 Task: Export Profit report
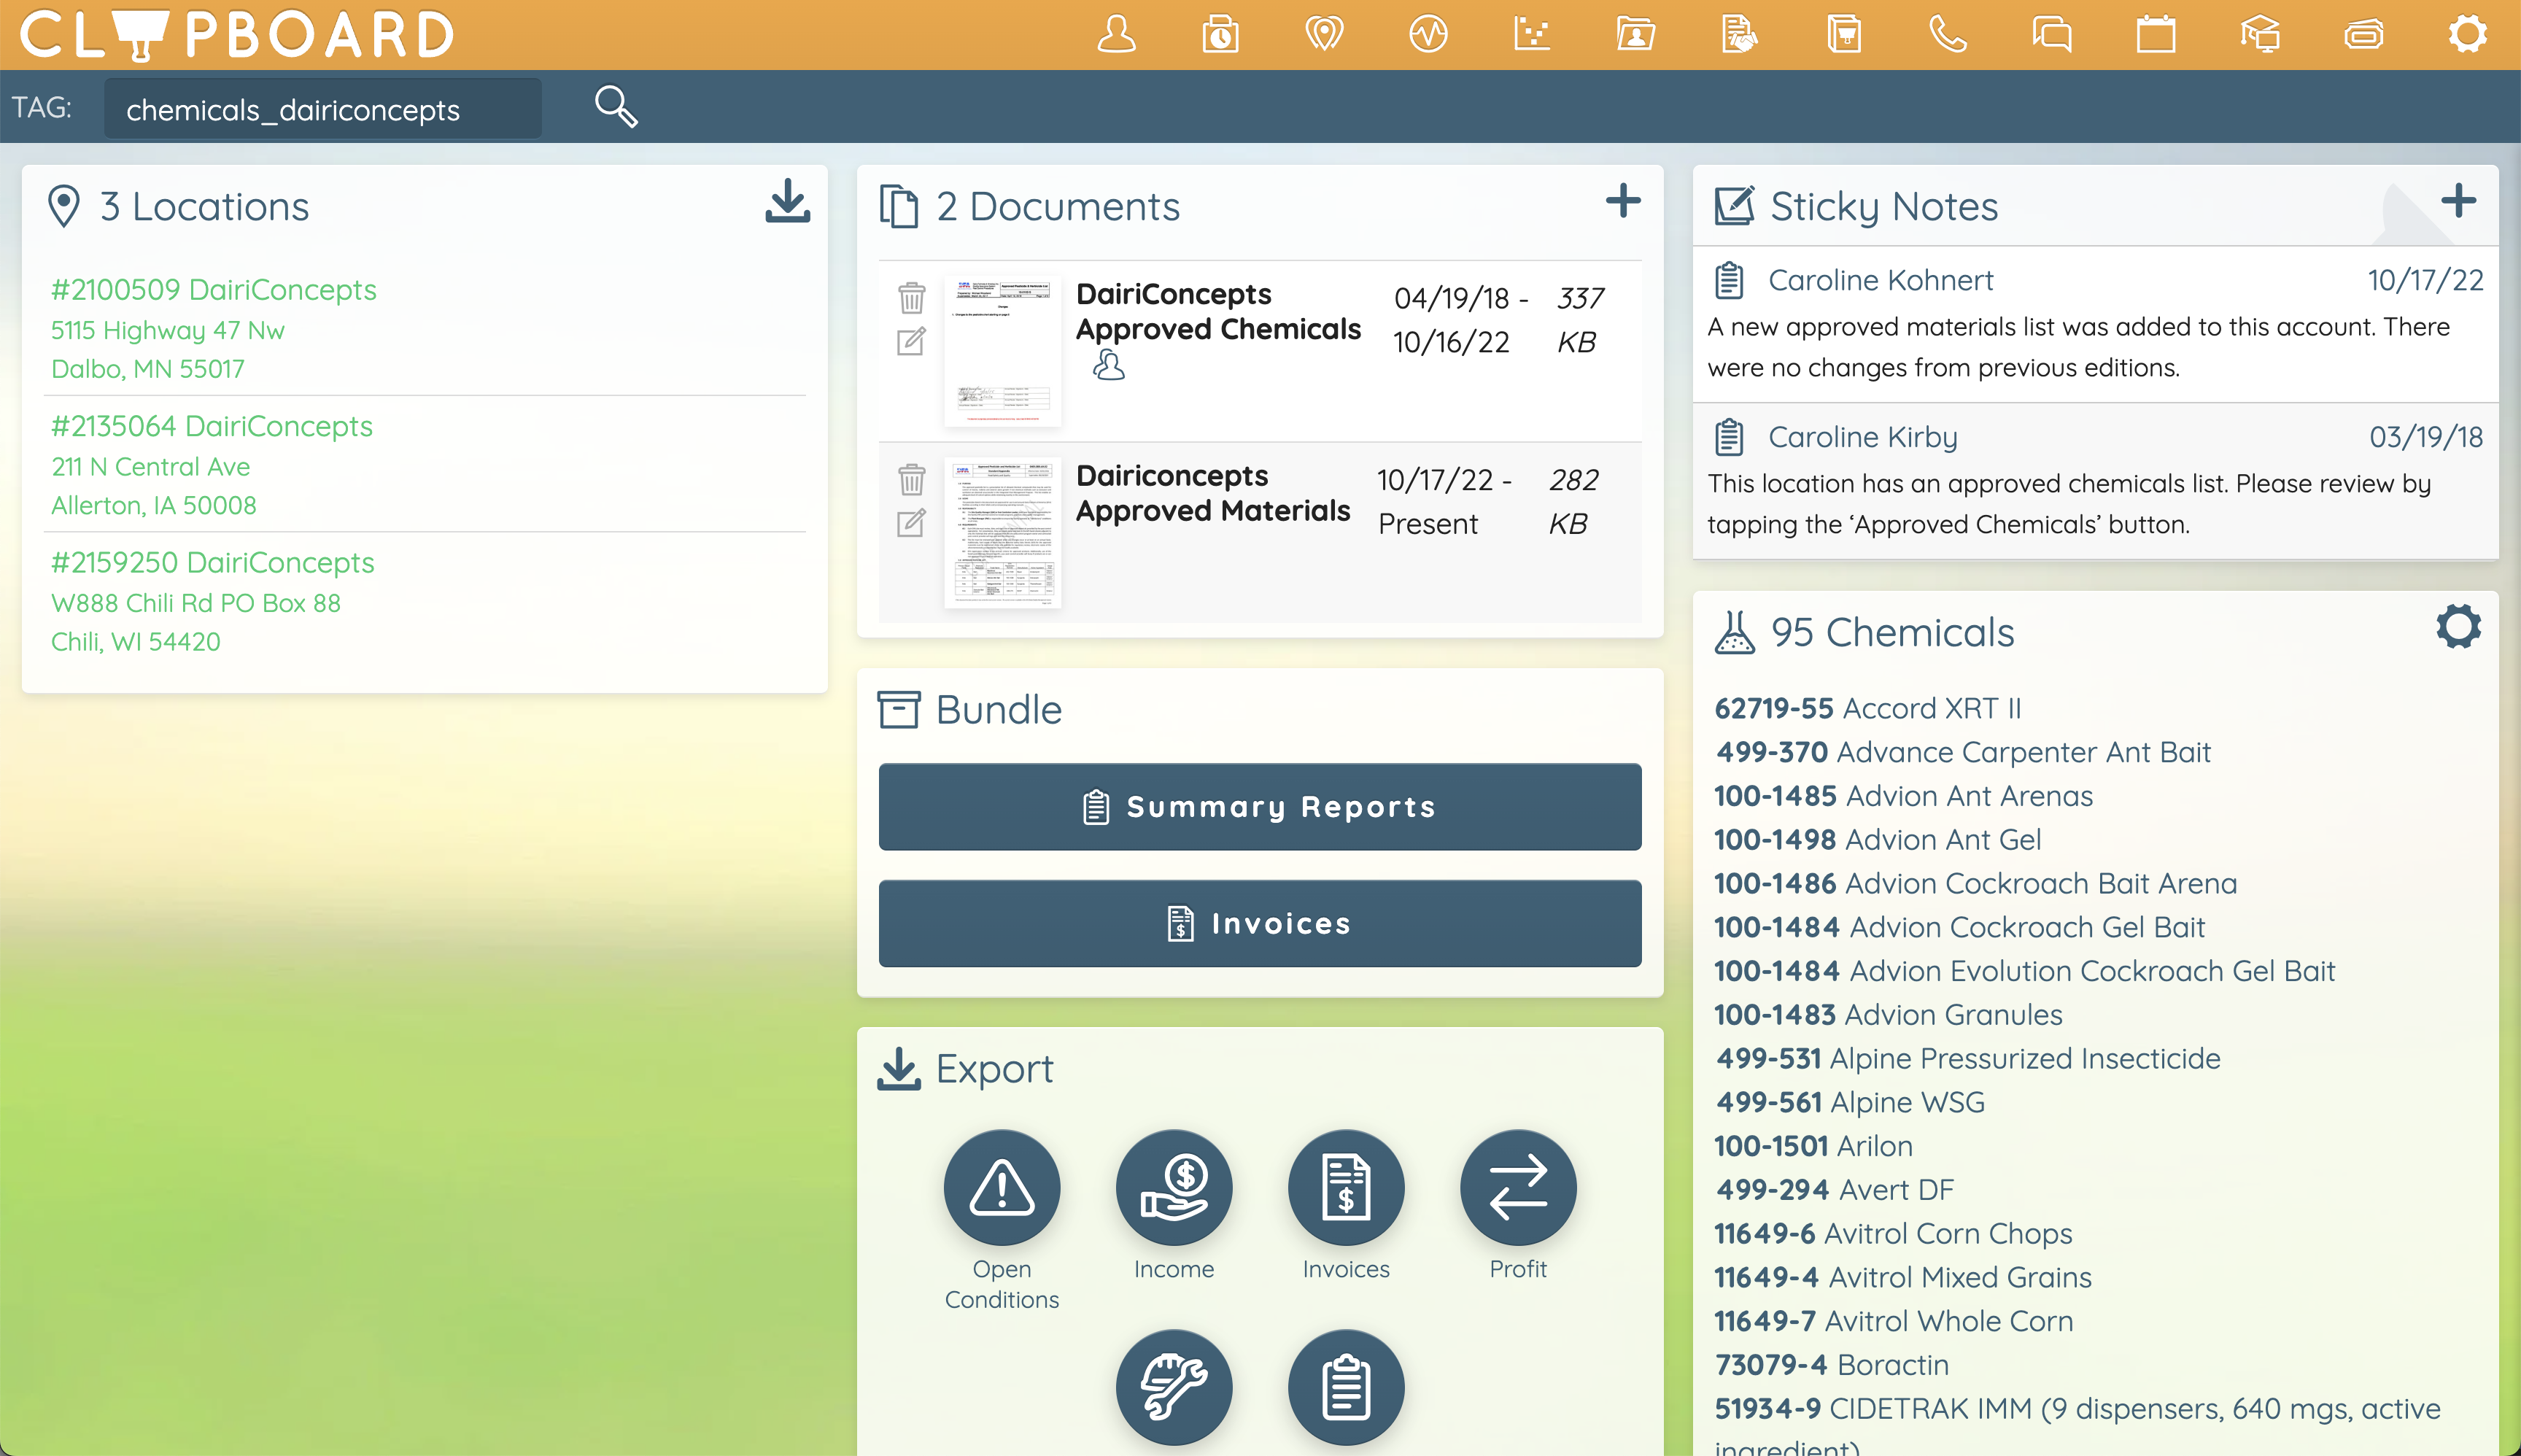click(1518, 1187)
